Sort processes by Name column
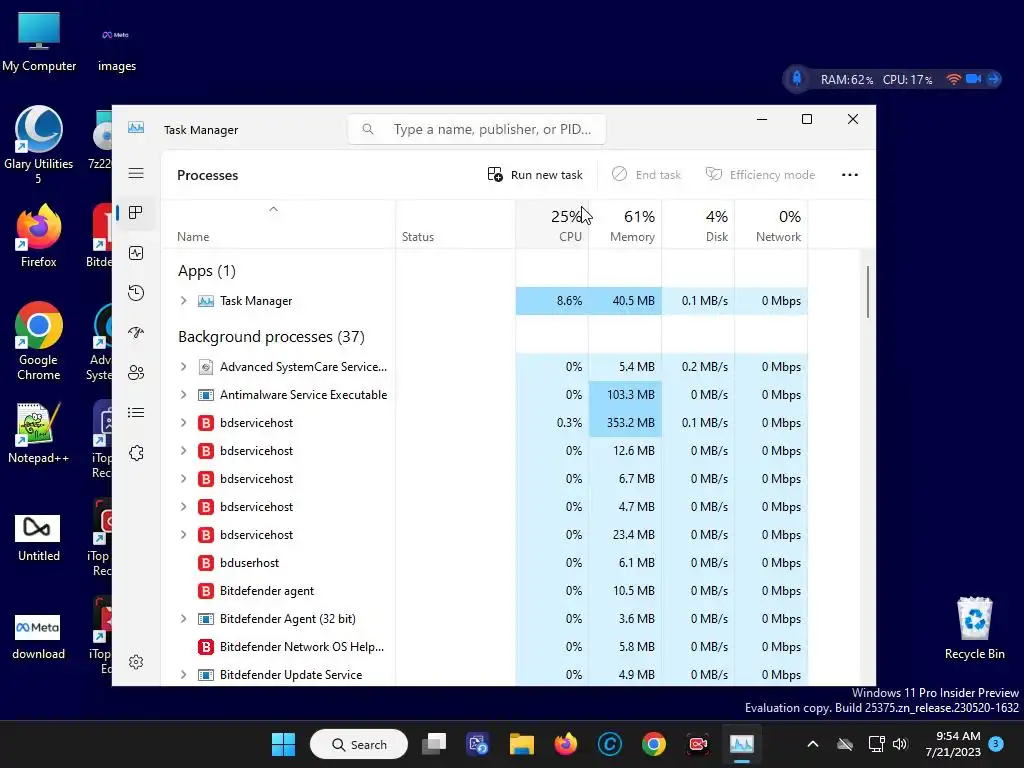The height and width of the screenshot is (768, 1024). (278, 225)
